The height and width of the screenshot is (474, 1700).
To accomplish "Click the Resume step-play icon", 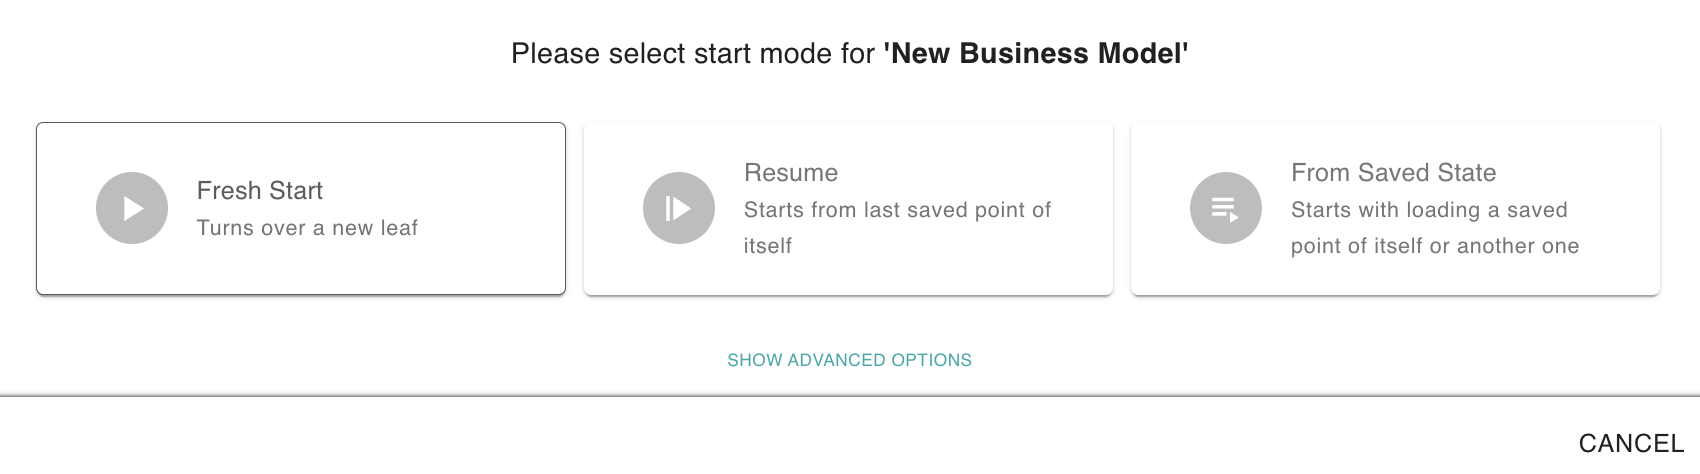I will click(679, 208).
